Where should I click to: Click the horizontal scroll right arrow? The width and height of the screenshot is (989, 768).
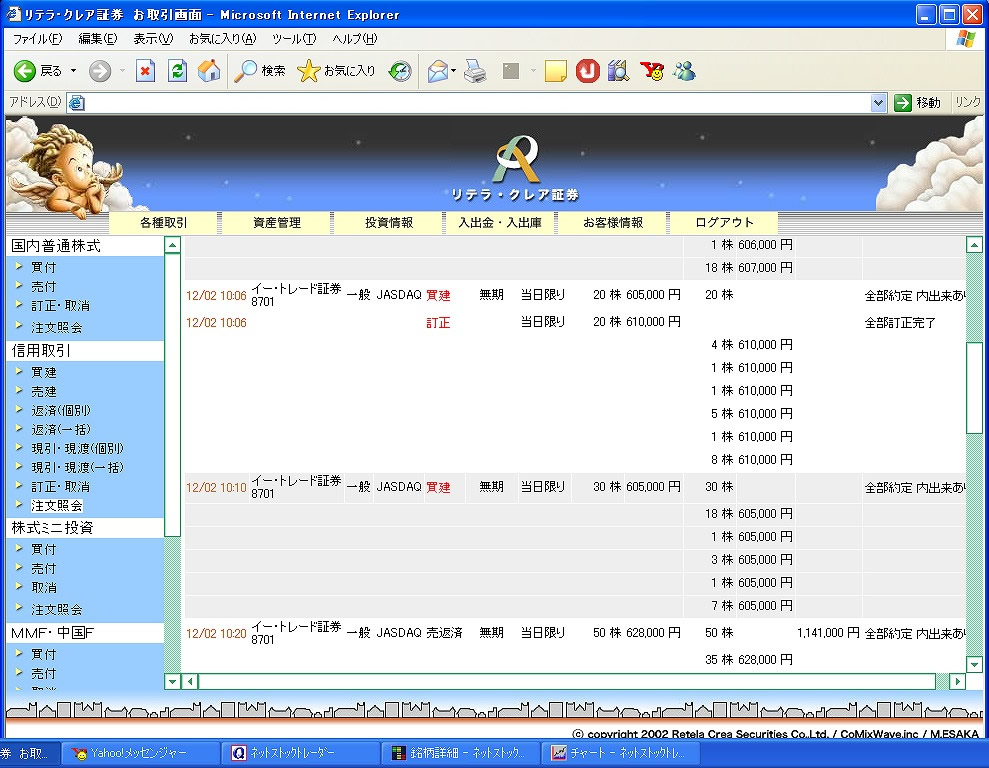(x=957, y=681)
